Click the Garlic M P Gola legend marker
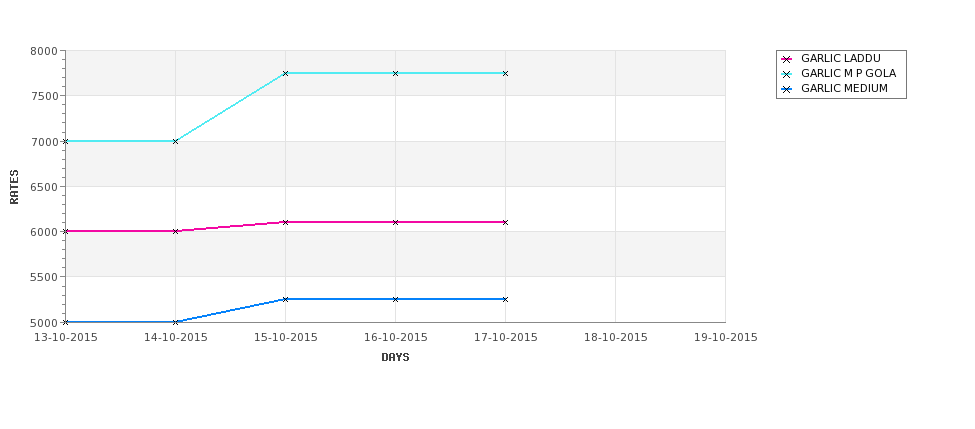Screen dimensions: 975x429 pyautogui.click(x=787, y=74)
